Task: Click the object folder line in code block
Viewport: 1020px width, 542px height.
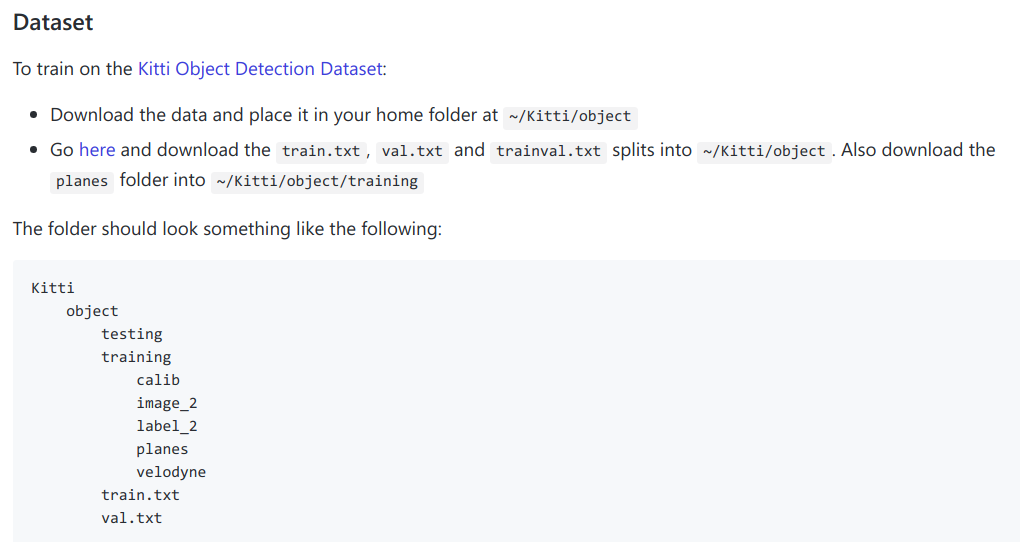Action: tap(92, 311)
